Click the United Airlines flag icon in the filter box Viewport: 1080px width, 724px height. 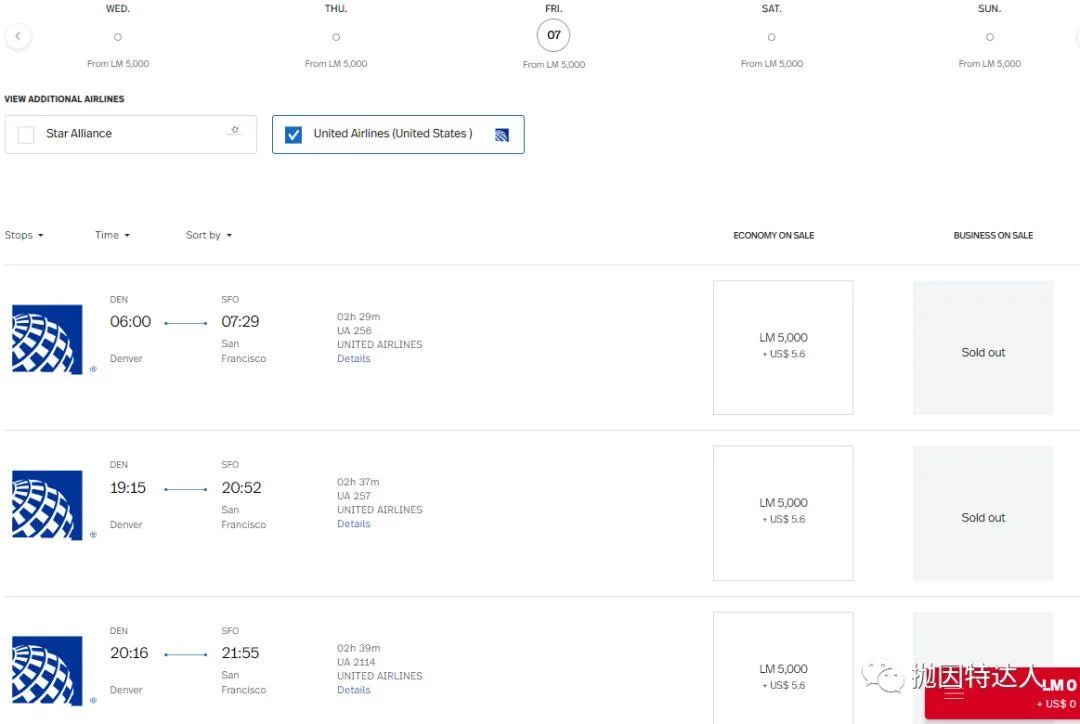click(x=501, y=134)
